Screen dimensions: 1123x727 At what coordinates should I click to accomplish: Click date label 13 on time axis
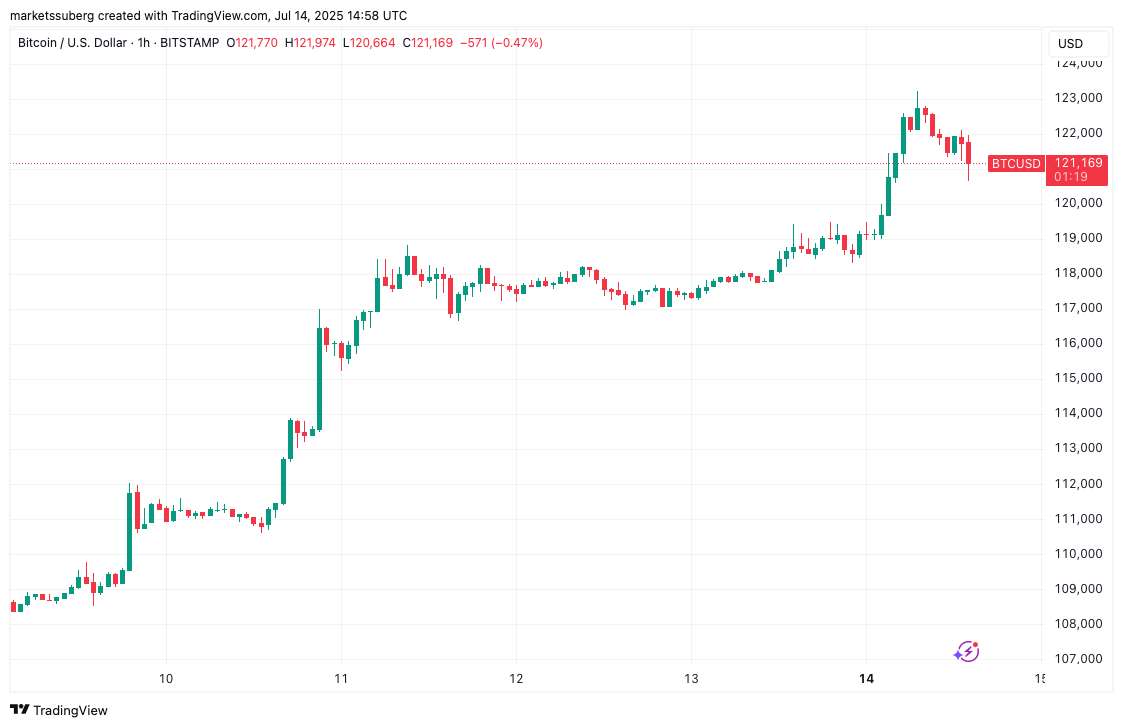pos(691,678)
